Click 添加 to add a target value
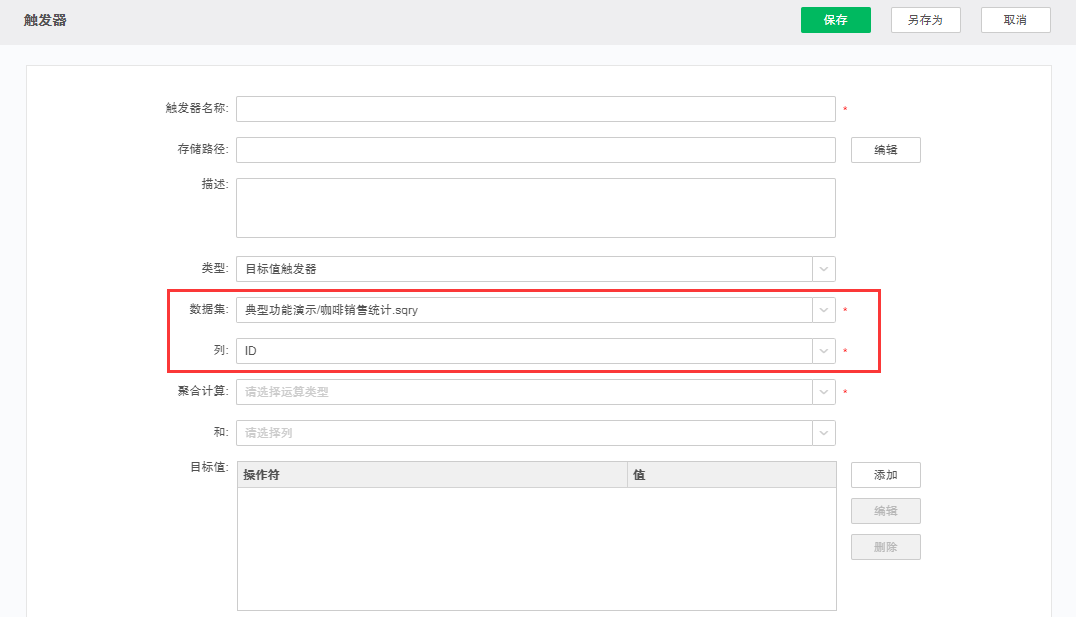This screenshot has width=1076, height=617. point(885,474)
